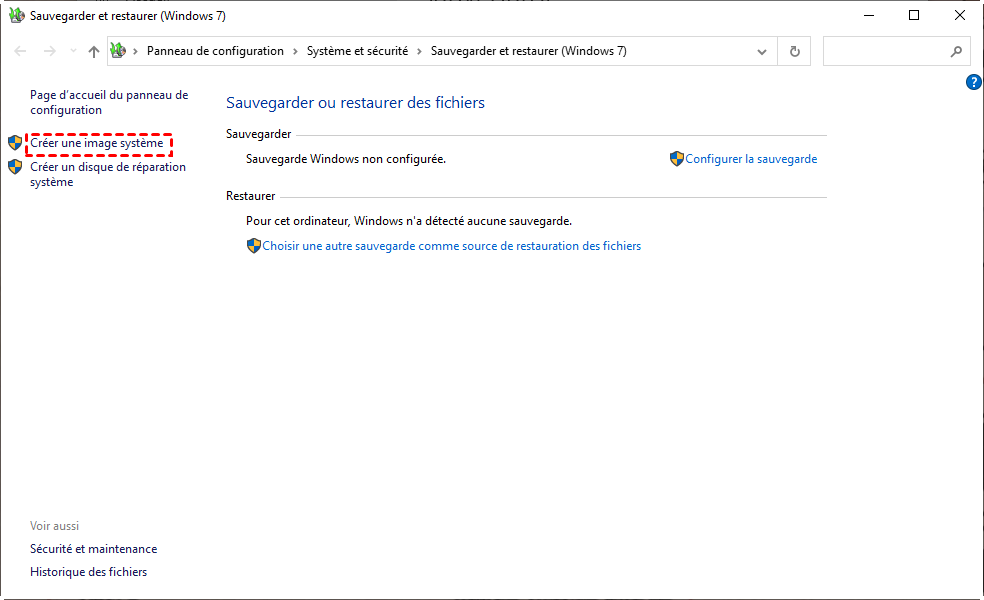Screen dimensions: 984x600
Task: Open the recent locations dropdown arrow
Action: [x=73, y=51]
